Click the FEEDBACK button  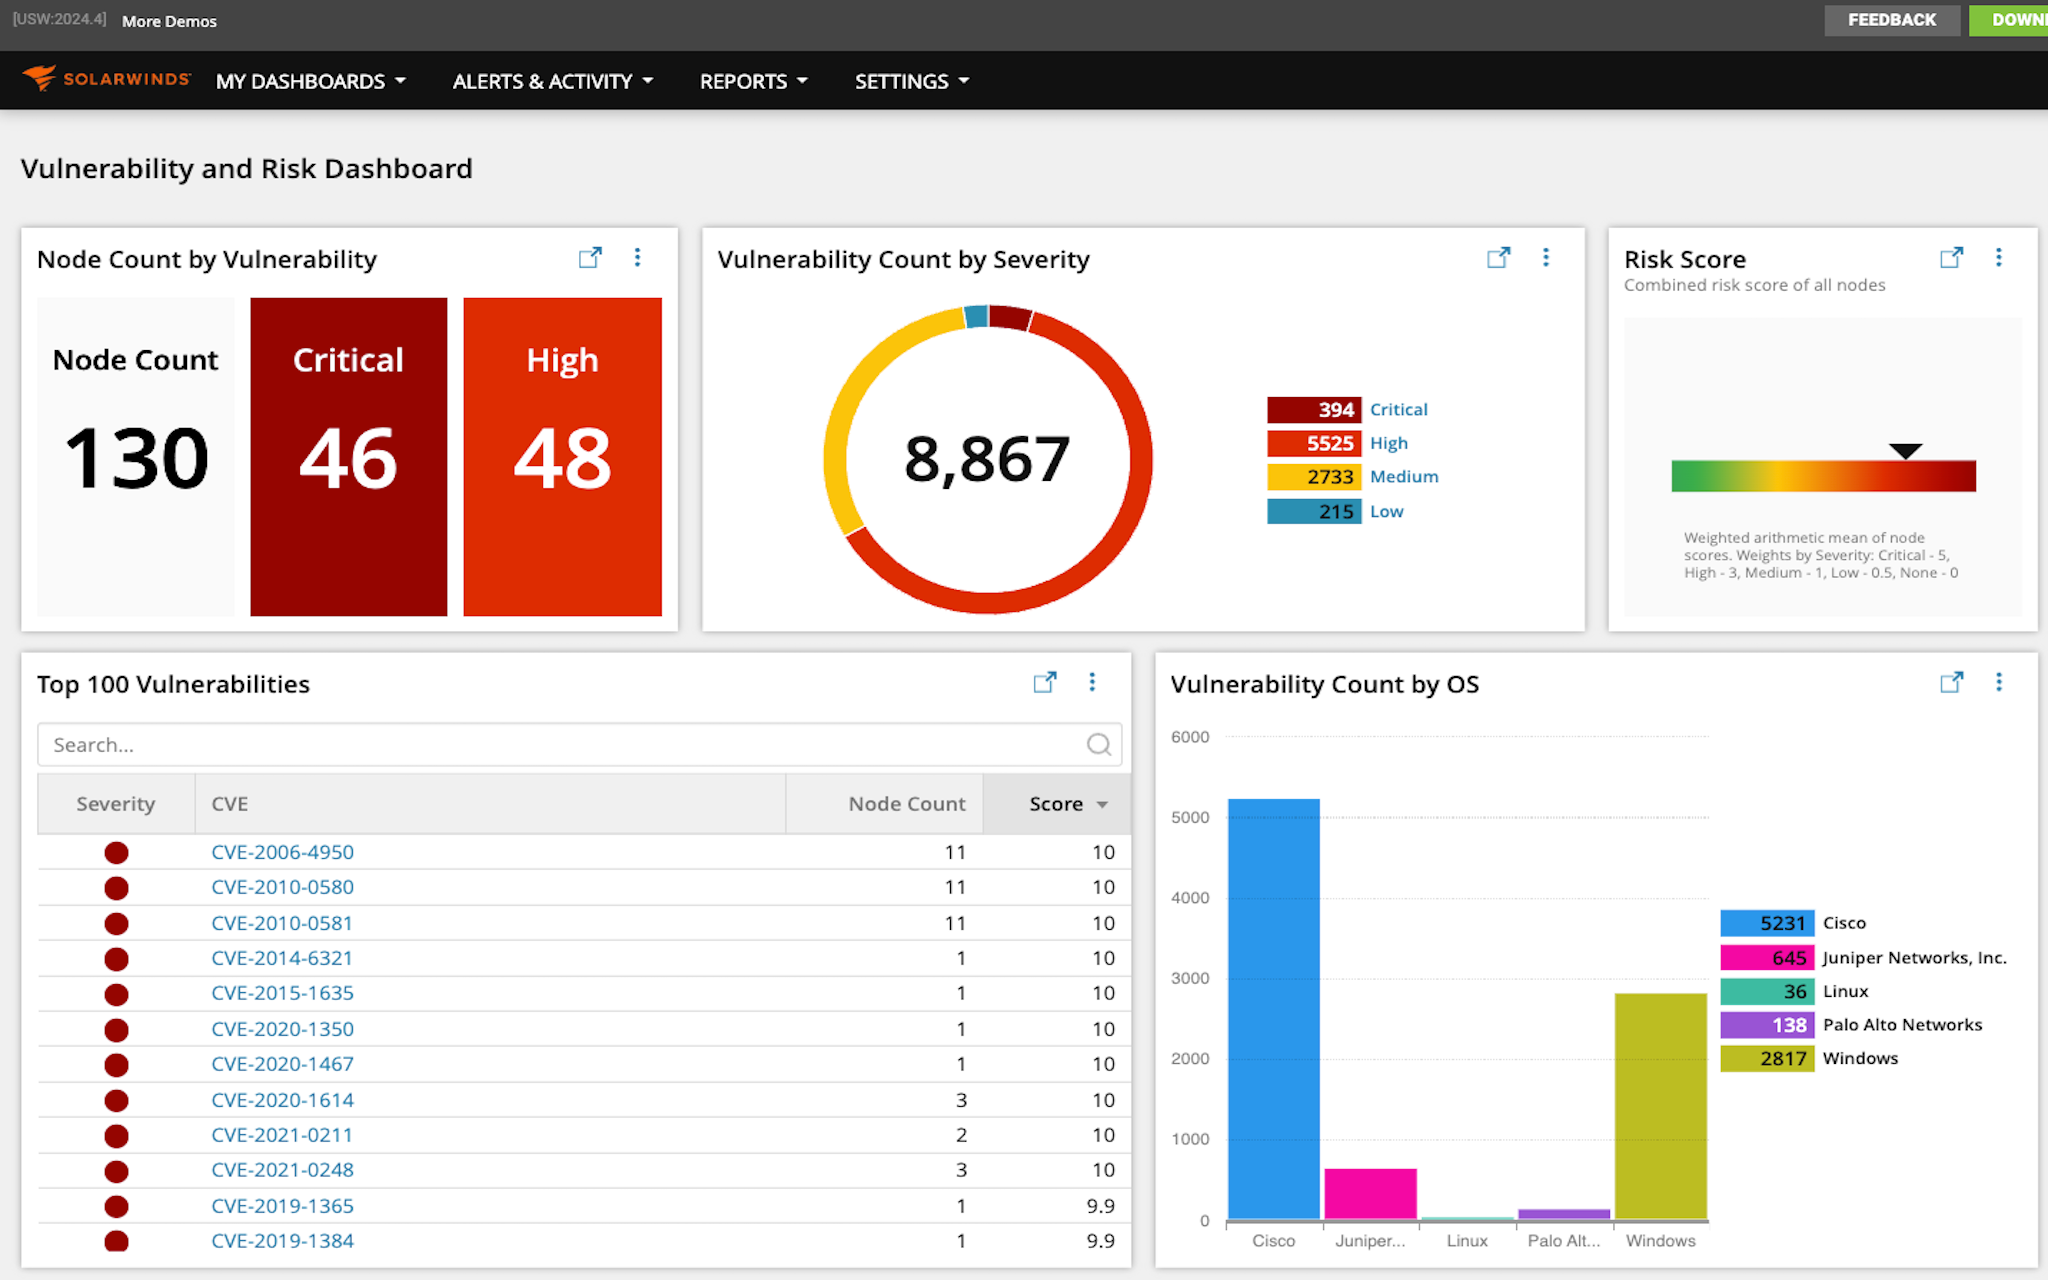coord(1891,19)
